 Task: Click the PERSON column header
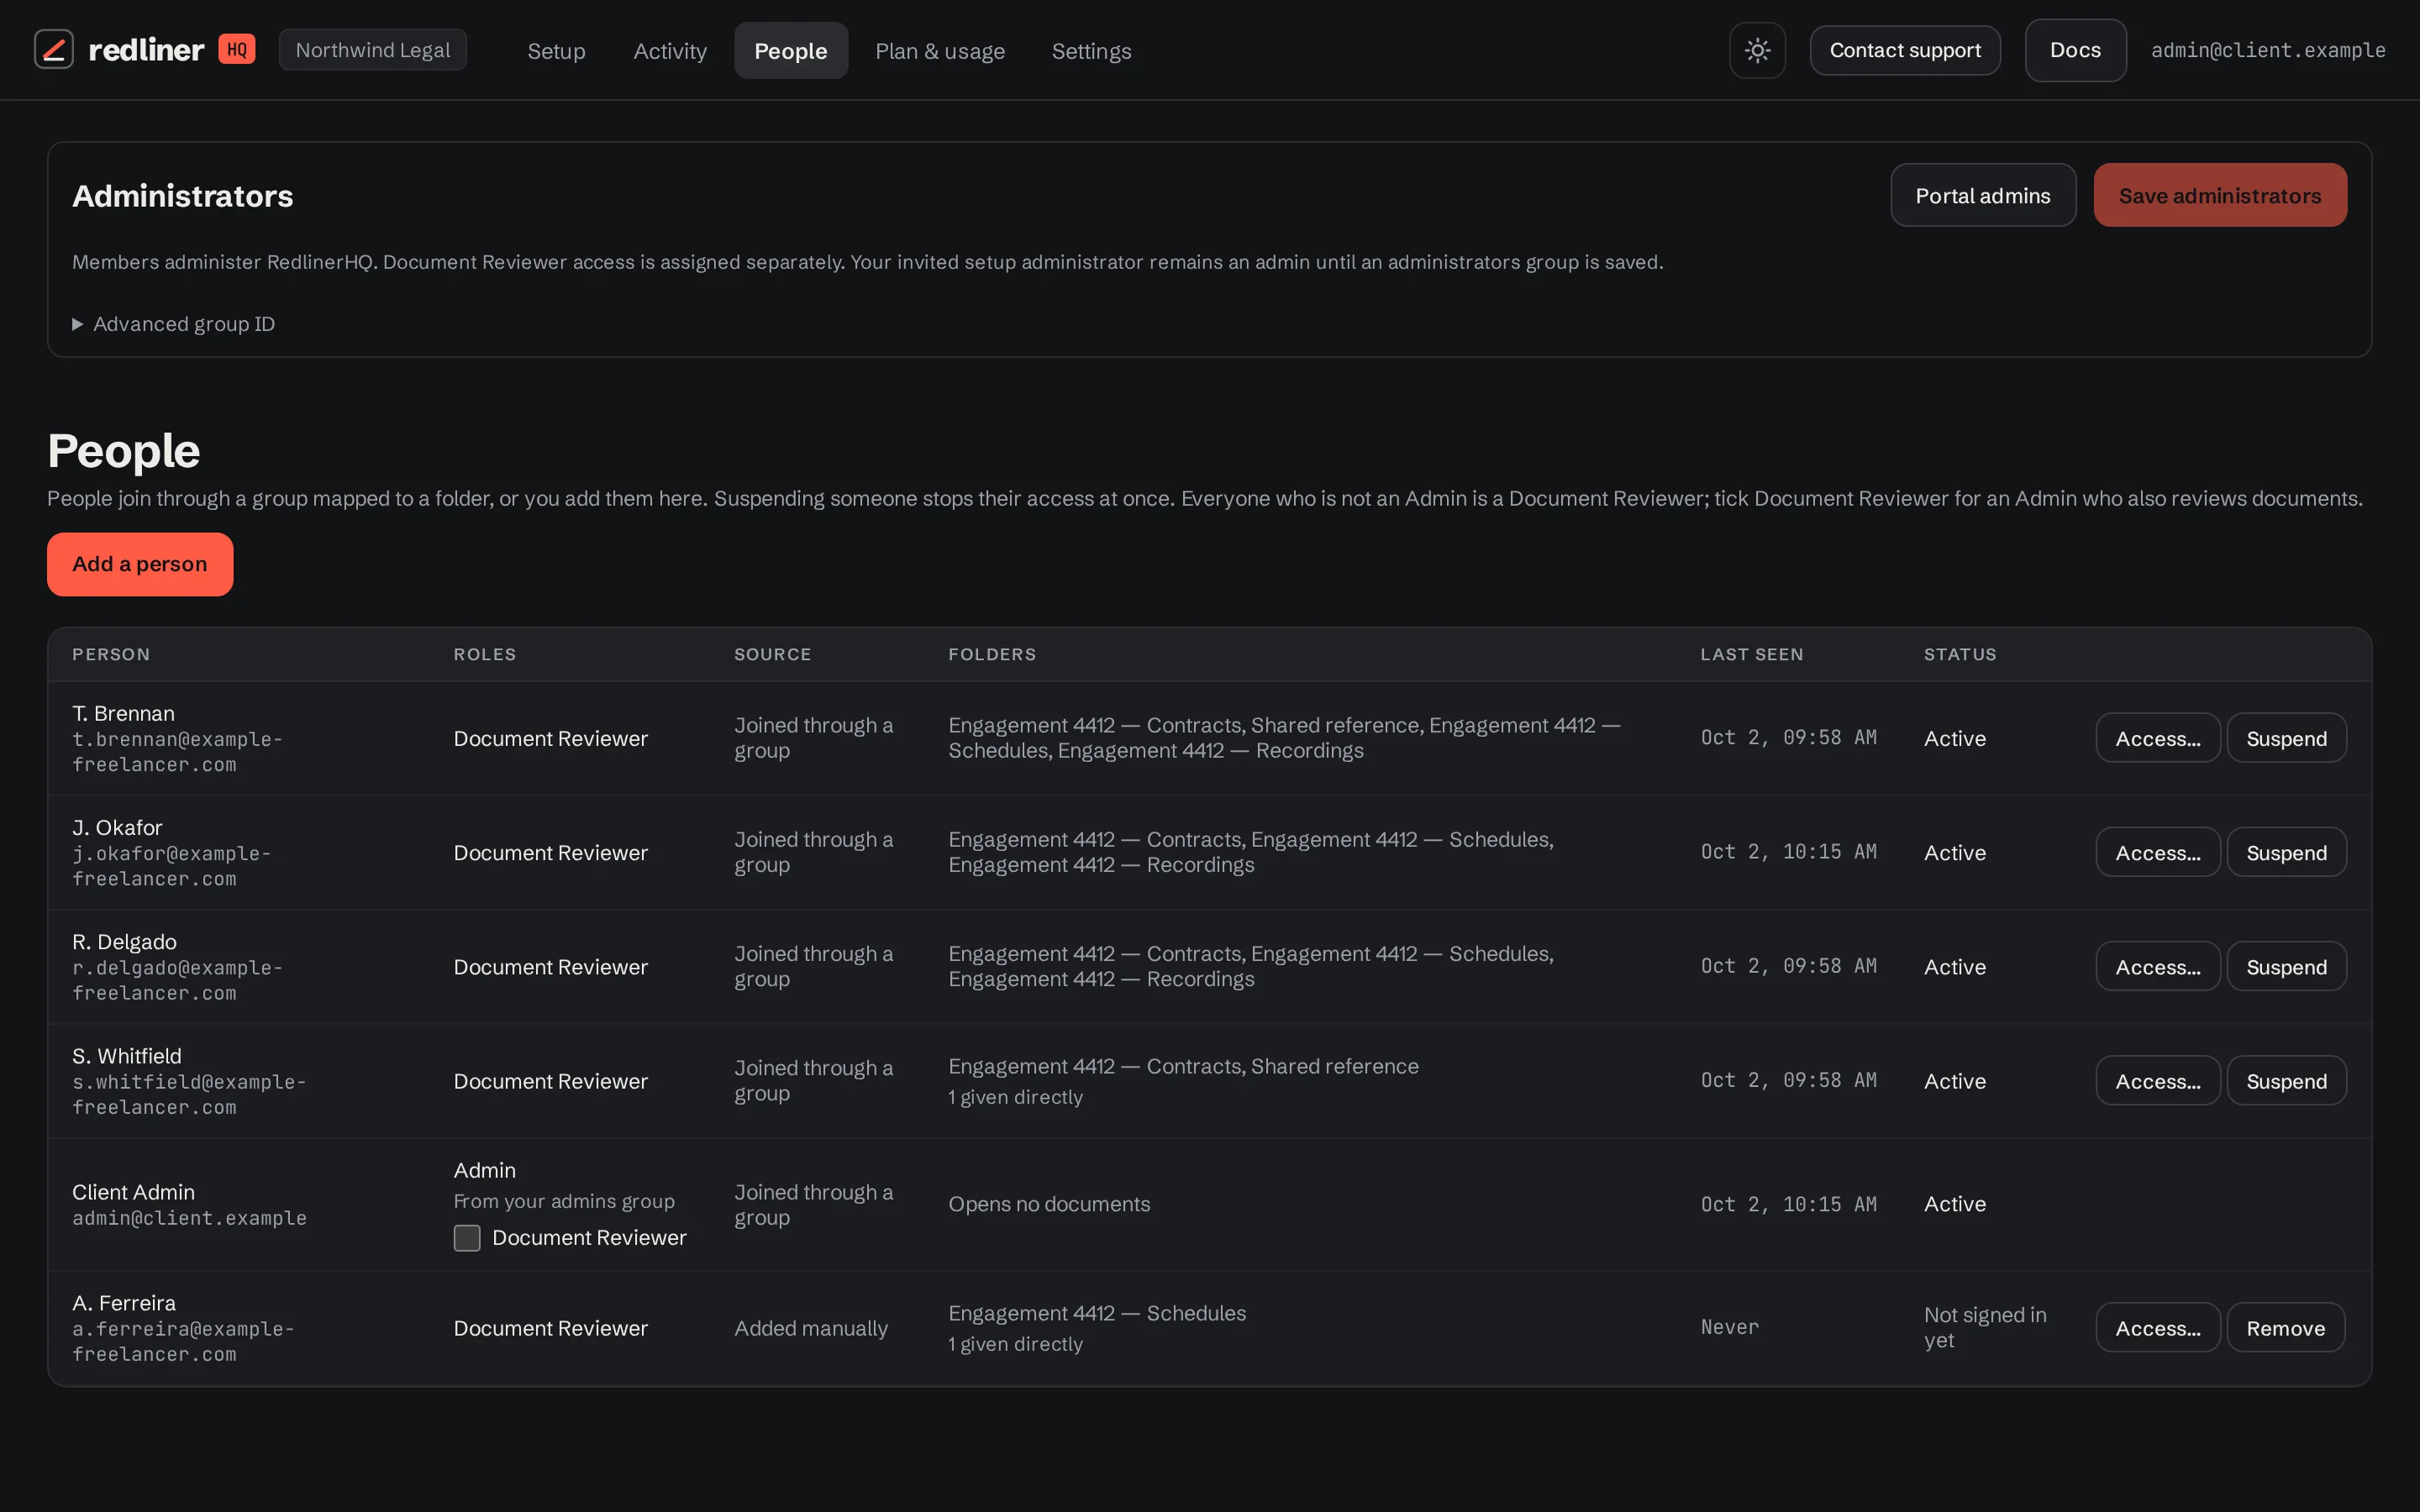pos(111,654)
